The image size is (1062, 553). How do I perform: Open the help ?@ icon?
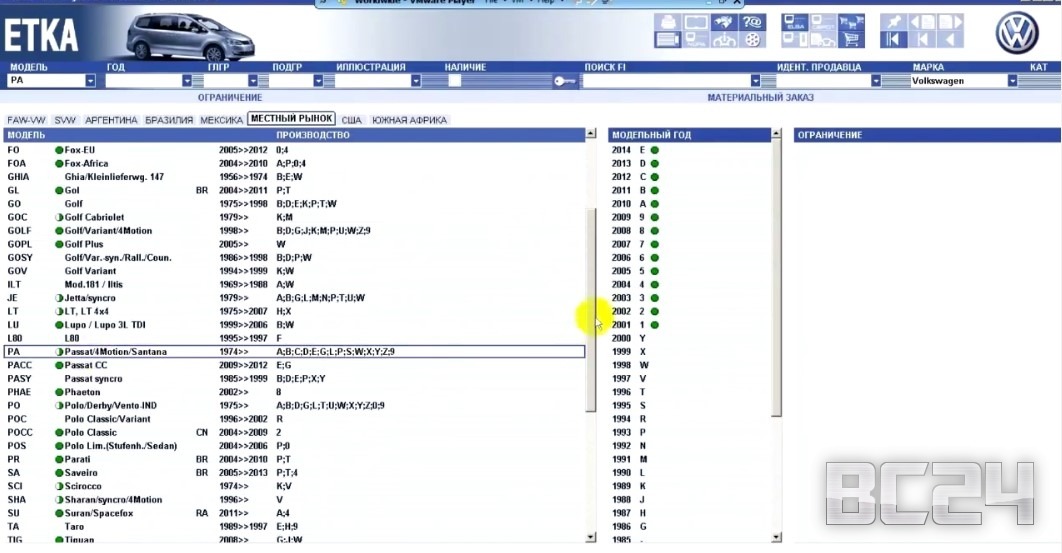pos(752,22)
